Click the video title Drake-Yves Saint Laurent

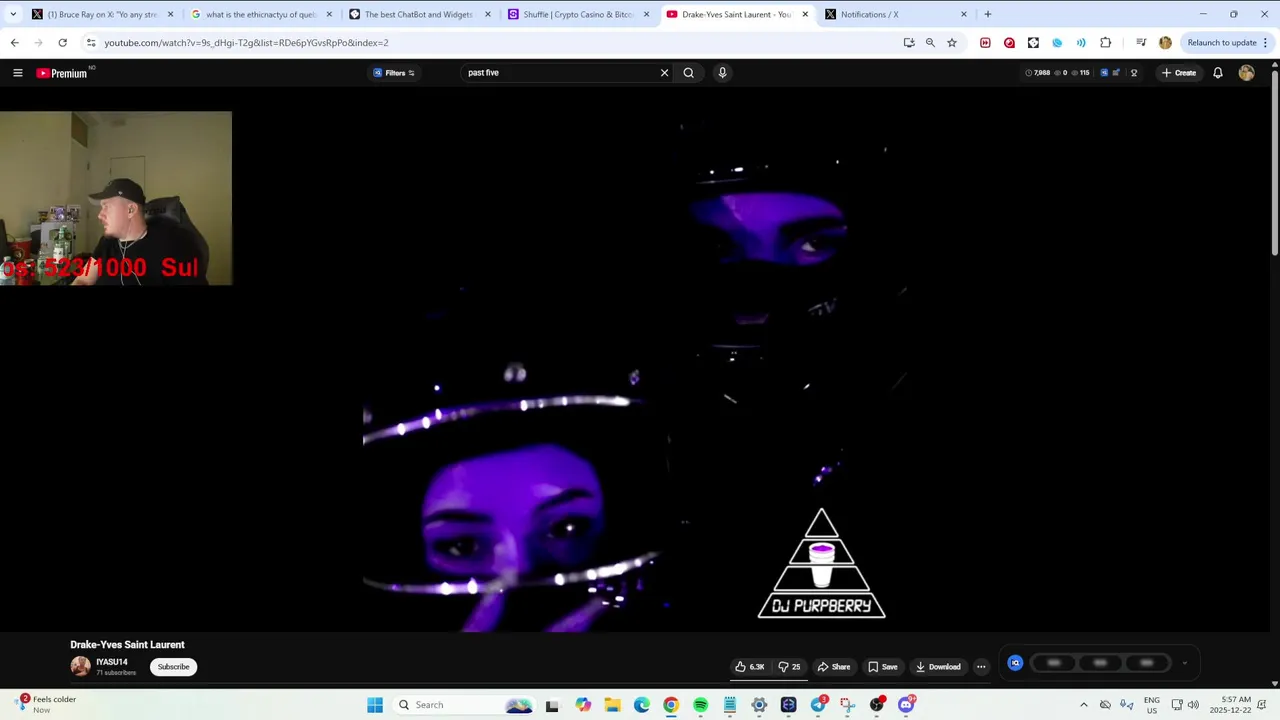point(127,645)
